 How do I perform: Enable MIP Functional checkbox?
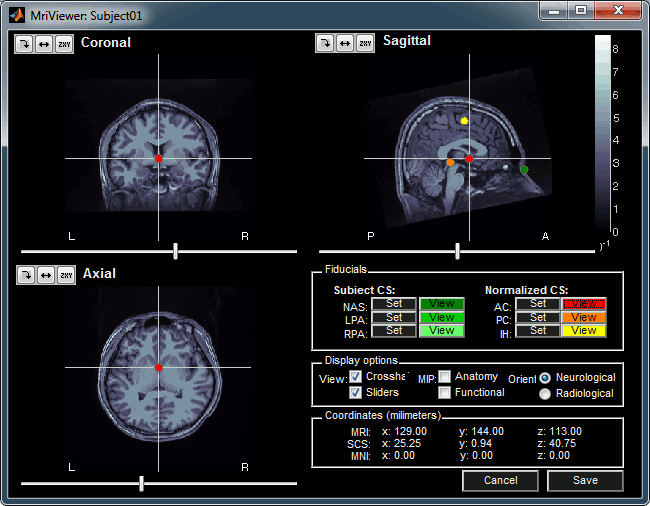coord(444,393)
